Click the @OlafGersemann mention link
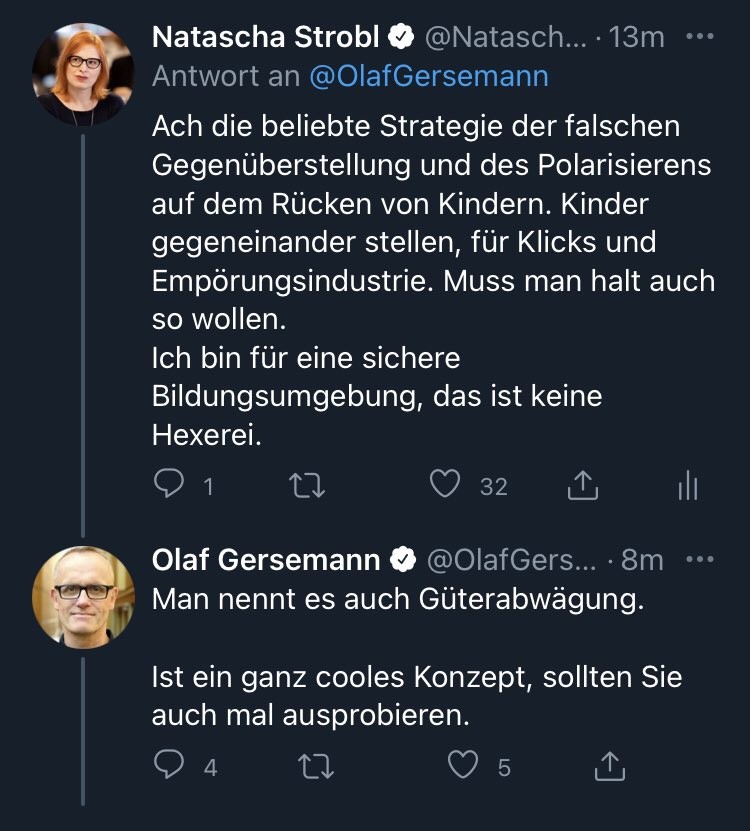Screen dimensions: 750x831 pos(429,77)
